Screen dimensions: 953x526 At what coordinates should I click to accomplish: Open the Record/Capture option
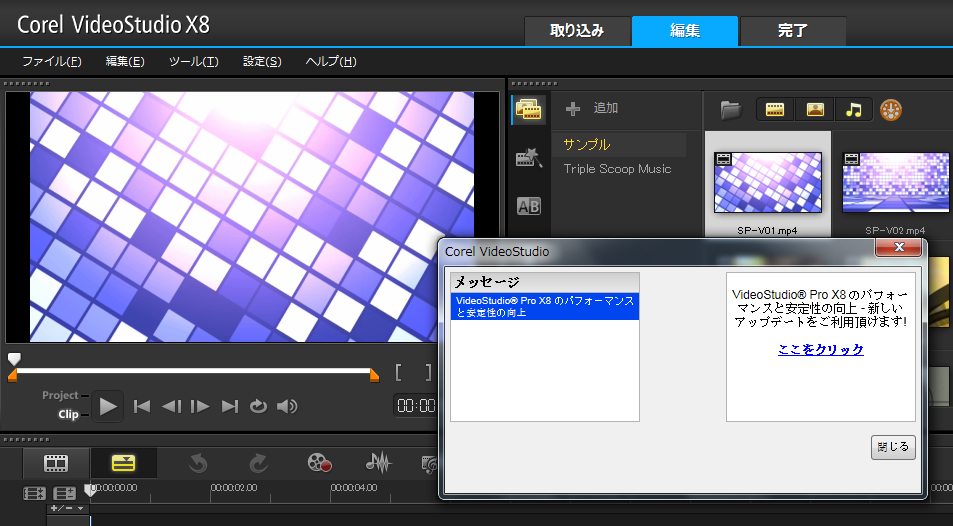click(319, 463)
